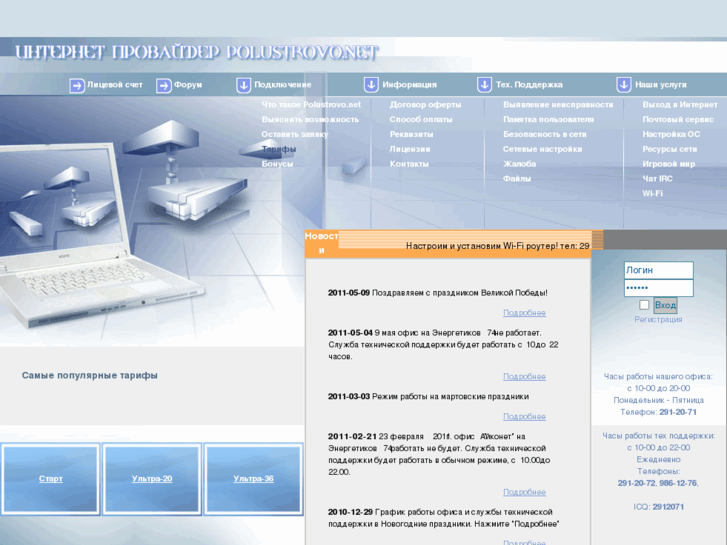
Task: Open Лицензии link
Action: coord(410,149)
